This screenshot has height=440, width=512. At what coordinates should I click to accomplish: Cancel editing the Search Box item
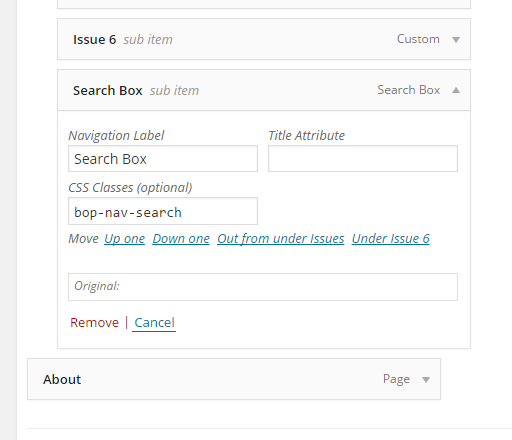click(x=154, y=323)
